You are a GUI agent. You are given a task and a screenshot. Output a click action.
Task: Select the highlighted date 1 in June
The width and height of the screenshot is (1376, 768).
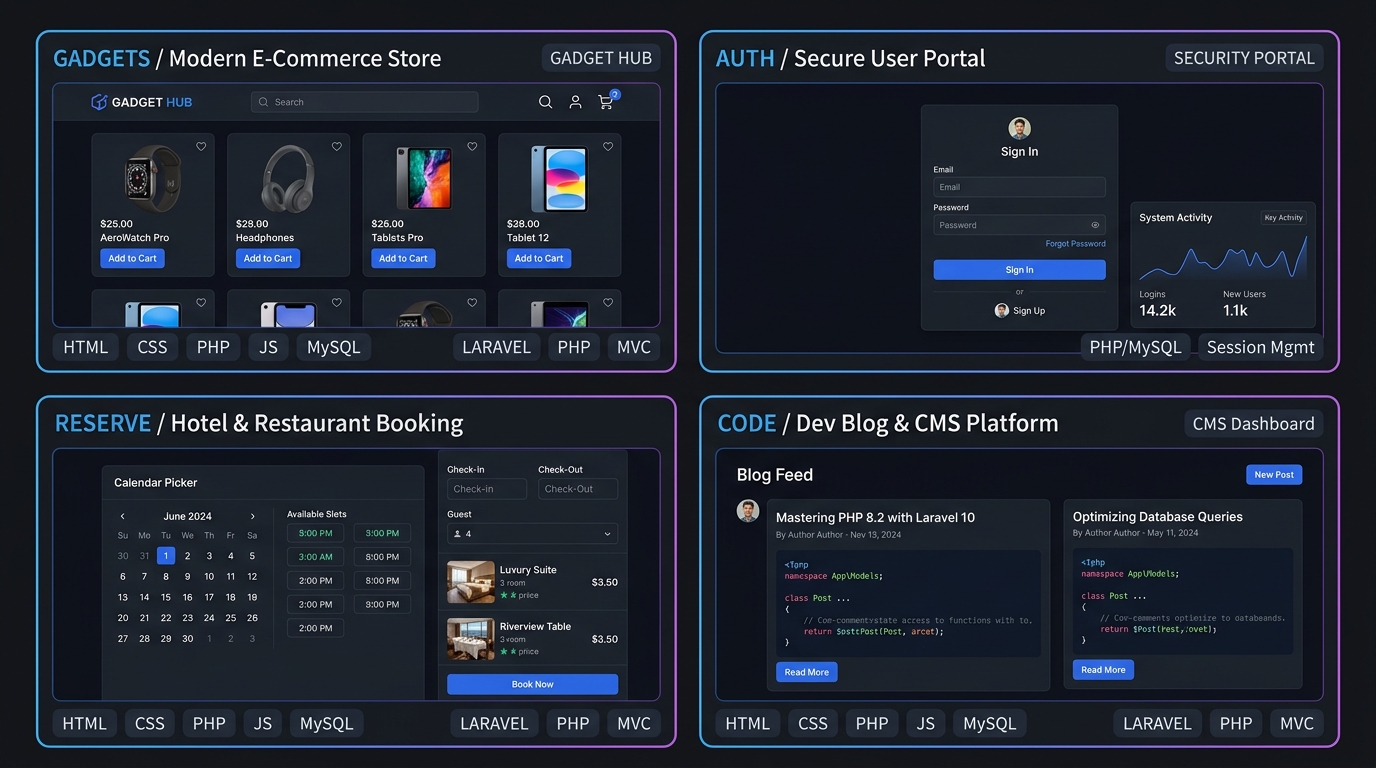[166, 556]
